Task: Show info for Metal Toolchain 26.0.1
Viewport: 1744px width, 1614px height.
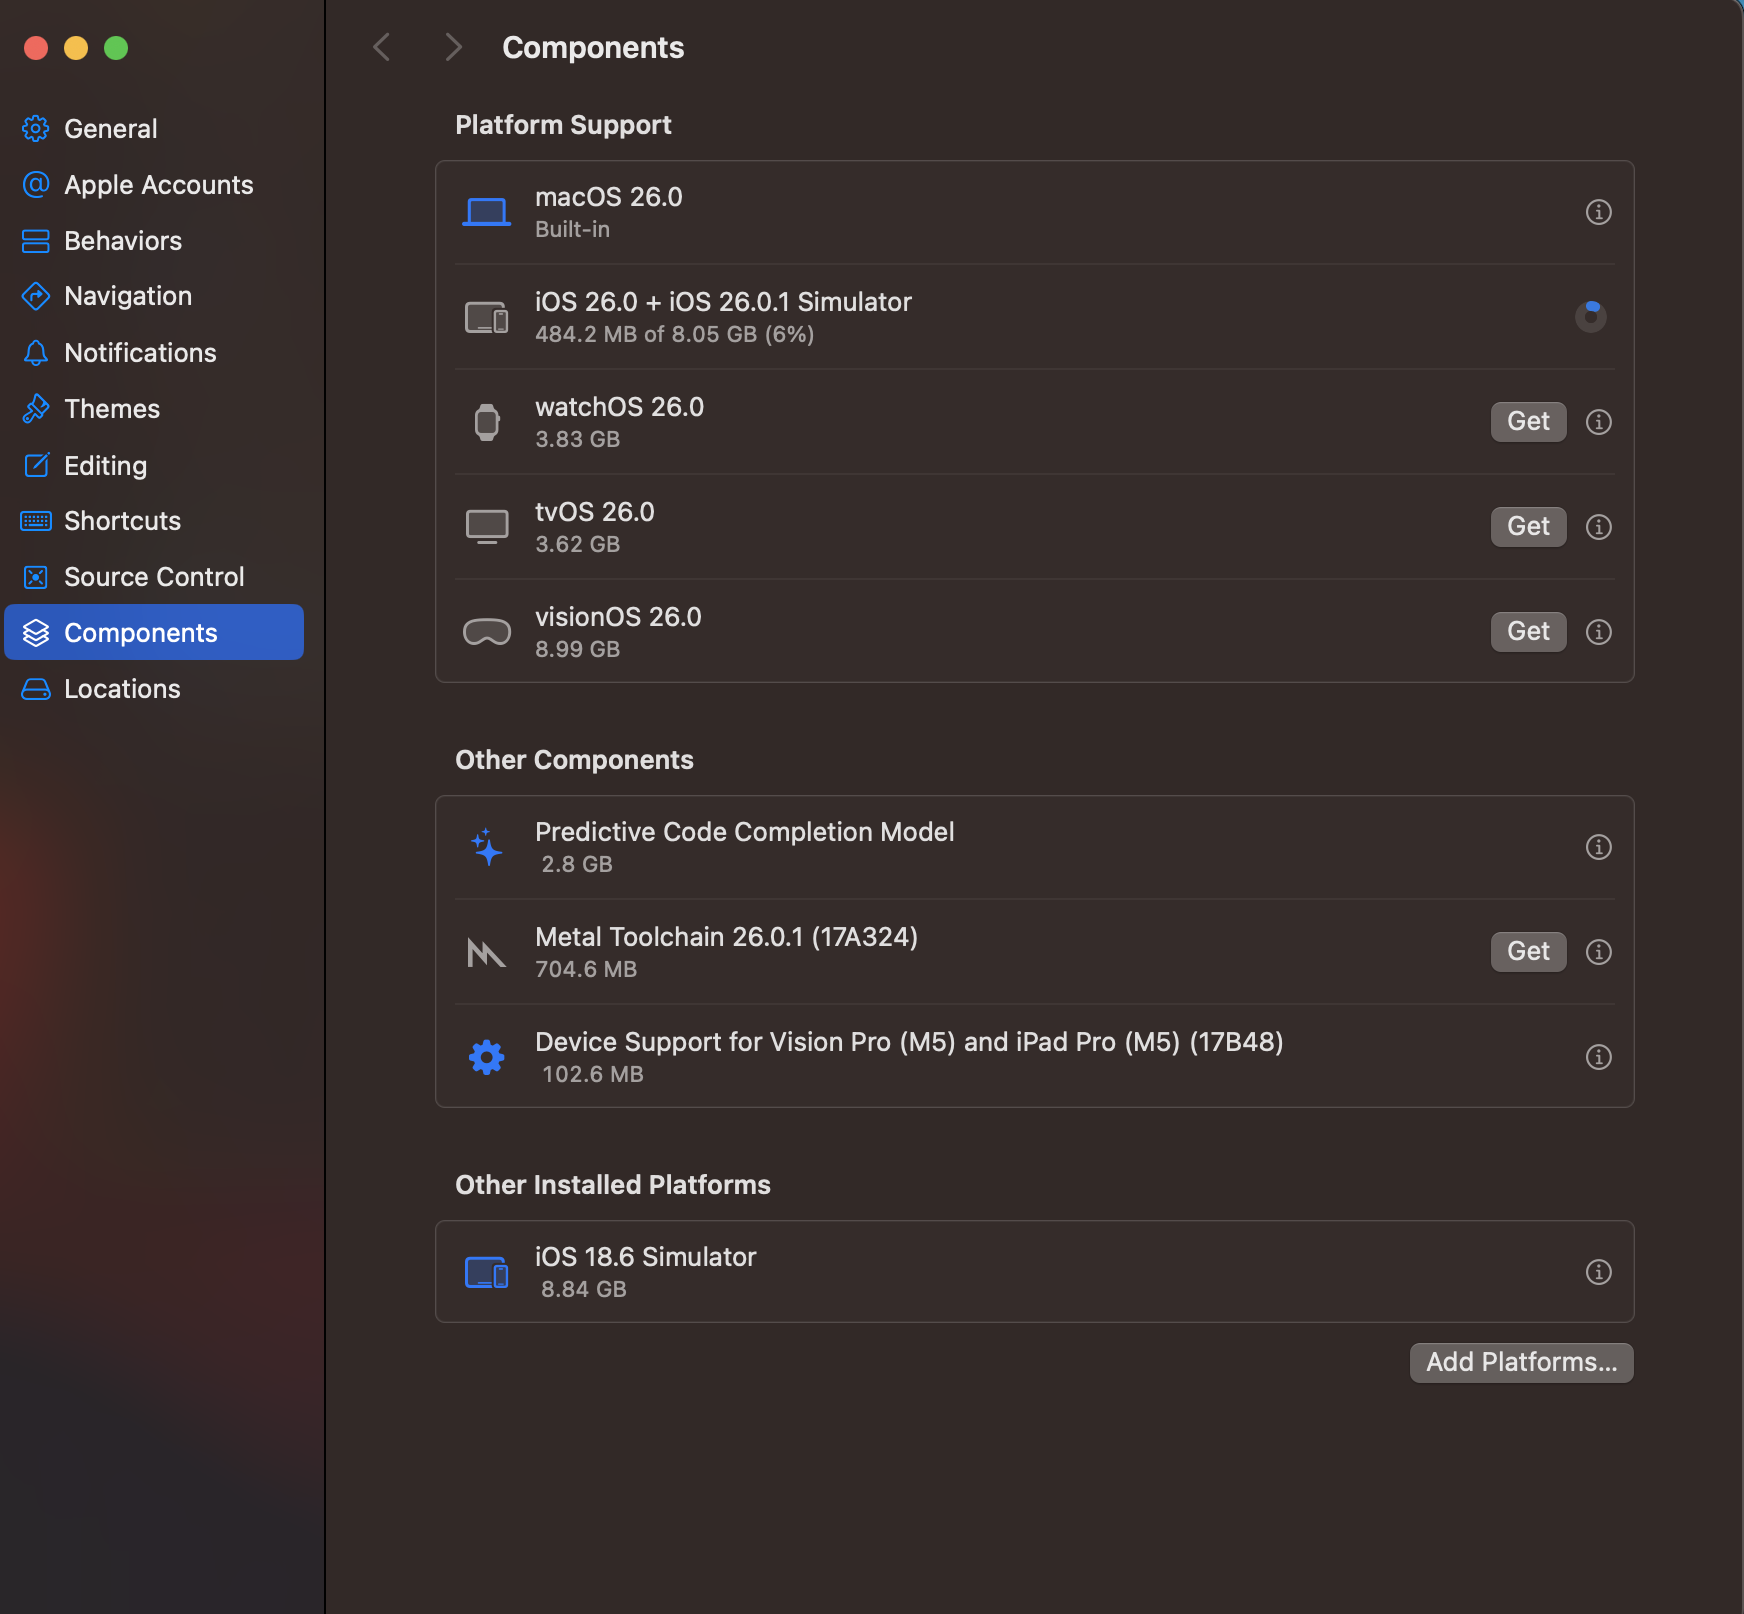Action: [x=1598, y=952]
